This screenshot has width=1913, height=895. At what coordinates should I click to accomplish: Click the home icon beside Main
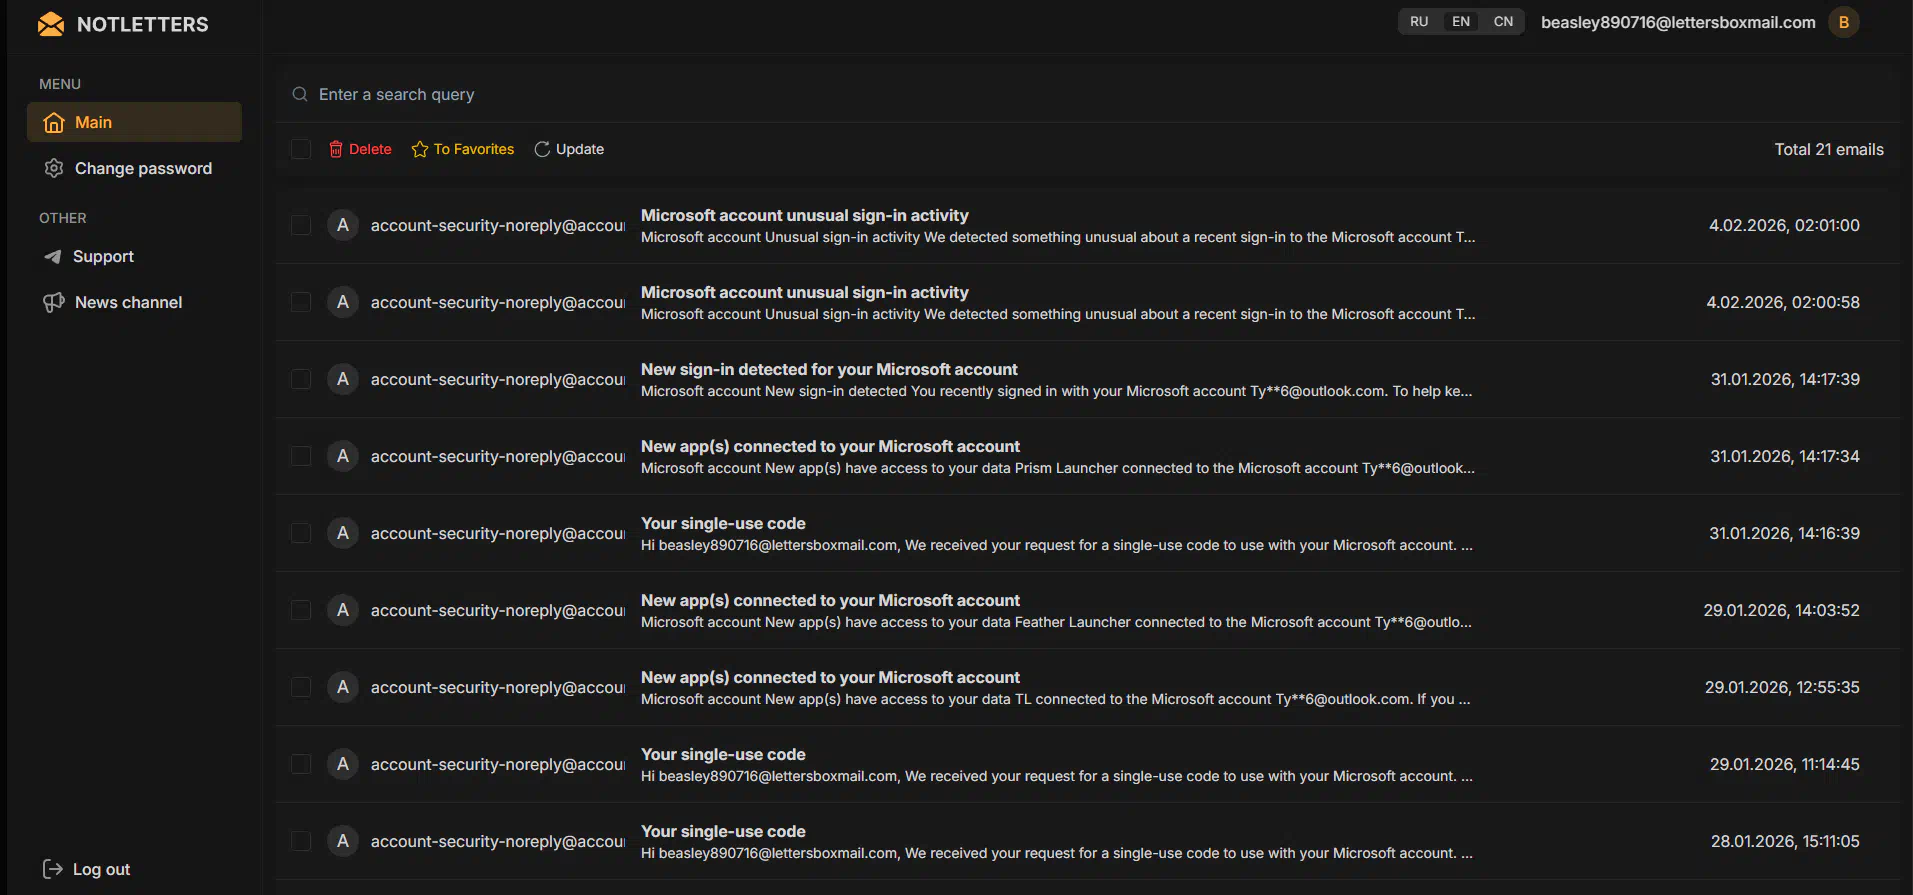[54, 122]
